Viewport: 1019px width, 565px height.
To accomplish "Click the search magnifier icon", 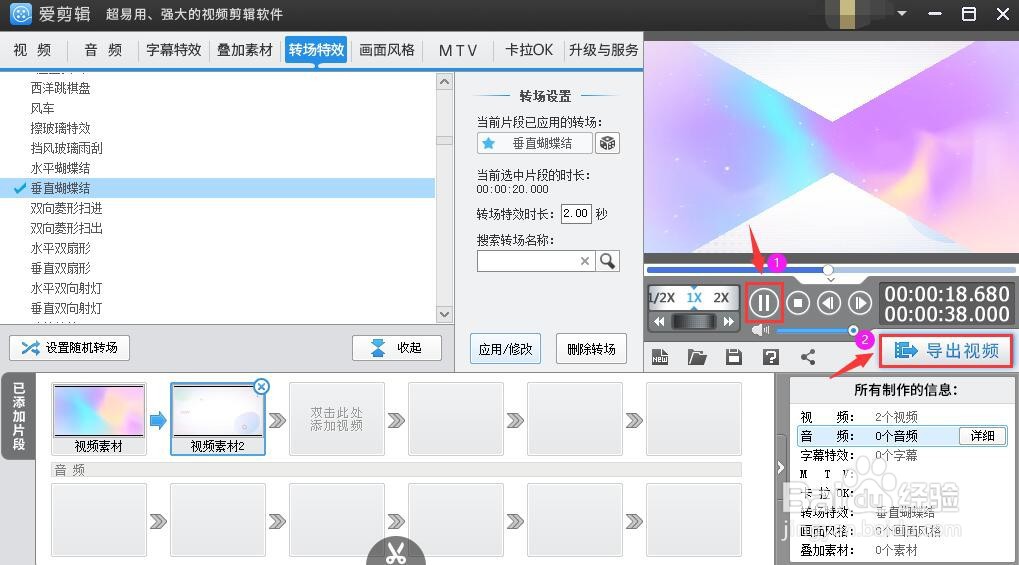I will point(608,261).
